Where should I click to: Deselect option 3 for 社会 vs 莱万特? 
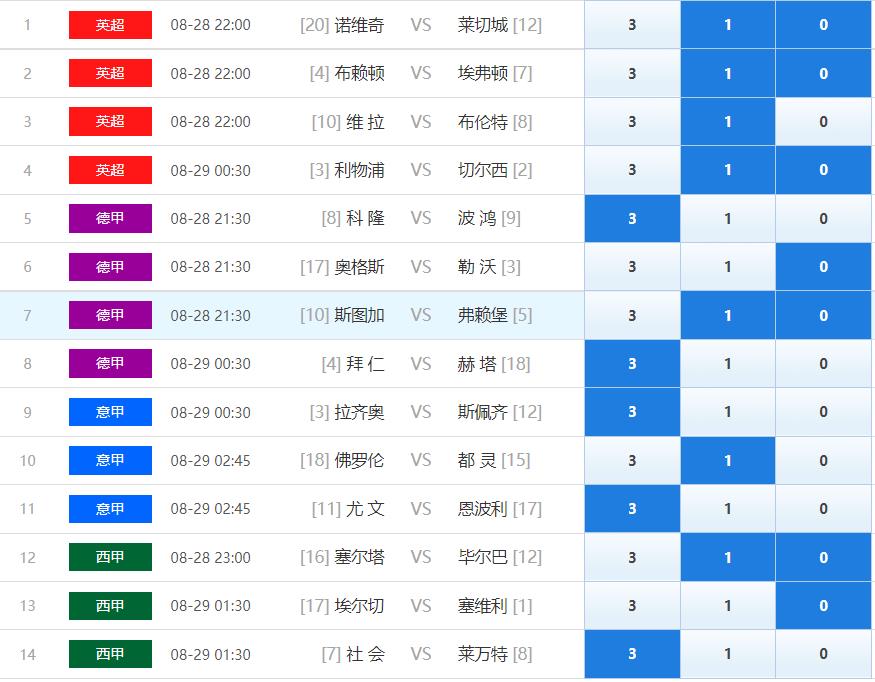[x=632, y=654]
